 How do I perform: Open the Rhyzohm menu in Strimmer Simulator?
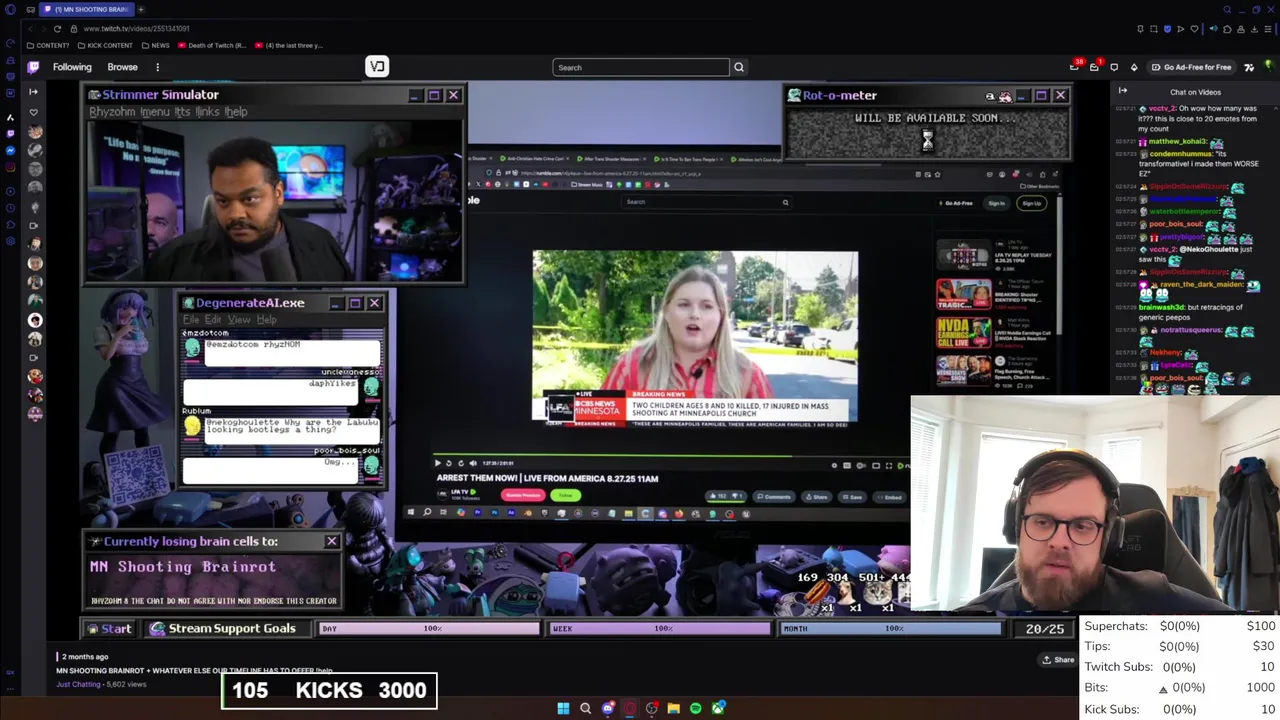(x=112, y=112)
